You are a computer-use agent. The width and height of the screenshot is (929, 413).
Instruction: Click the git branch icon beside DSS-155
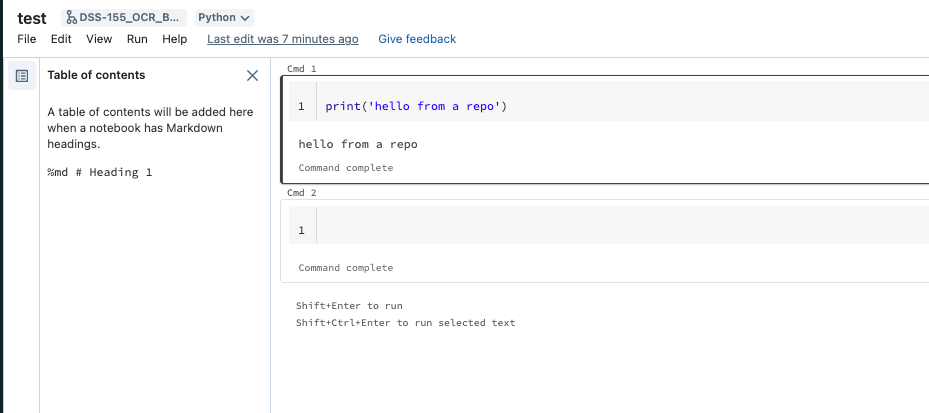coord(71,18)
